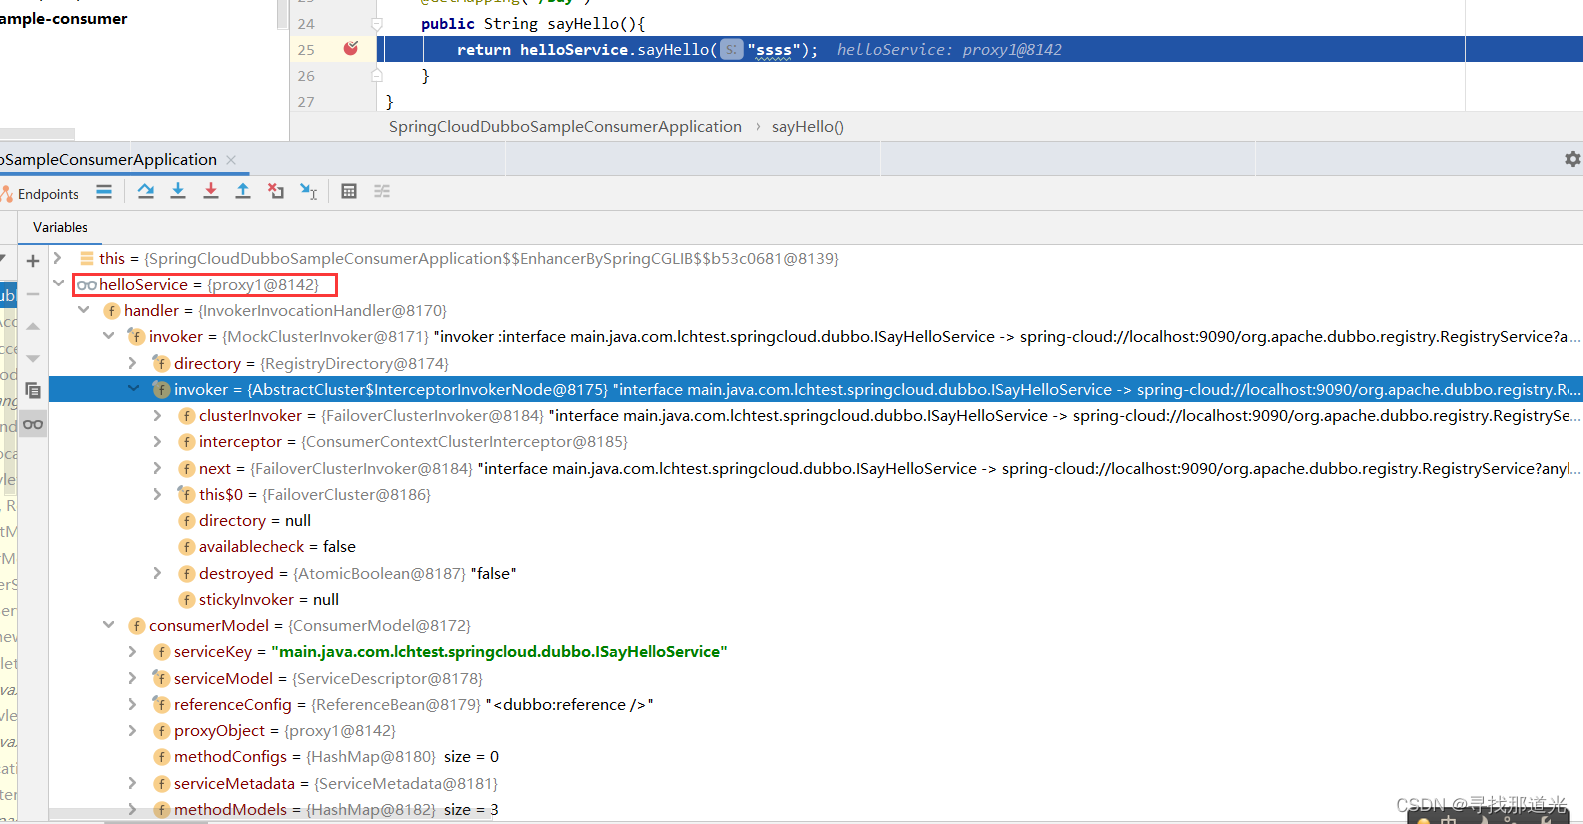Select the Variables tab
Image resolution: width=1583 pixels, height=824 pixels.
coord(60,227)
